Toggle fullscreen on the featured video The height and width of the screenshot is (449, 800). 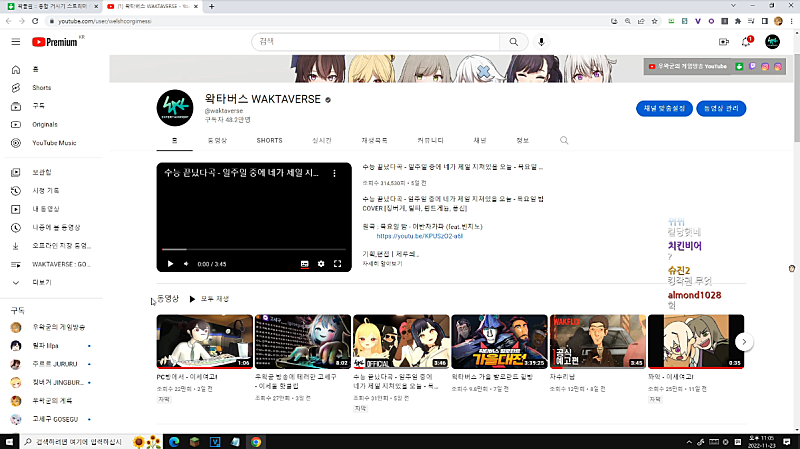tap(338, 263)
